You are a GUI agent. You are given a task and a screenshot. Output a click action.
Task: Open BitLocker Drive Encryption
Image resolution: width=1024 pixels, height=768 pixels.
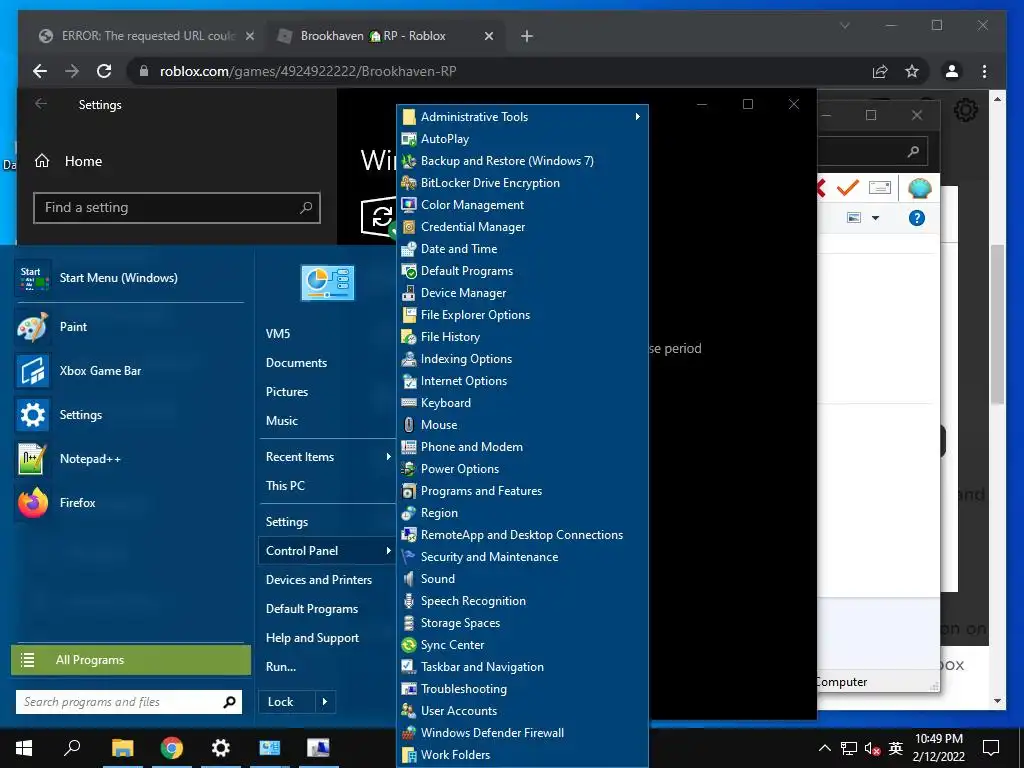coord(522,183)
